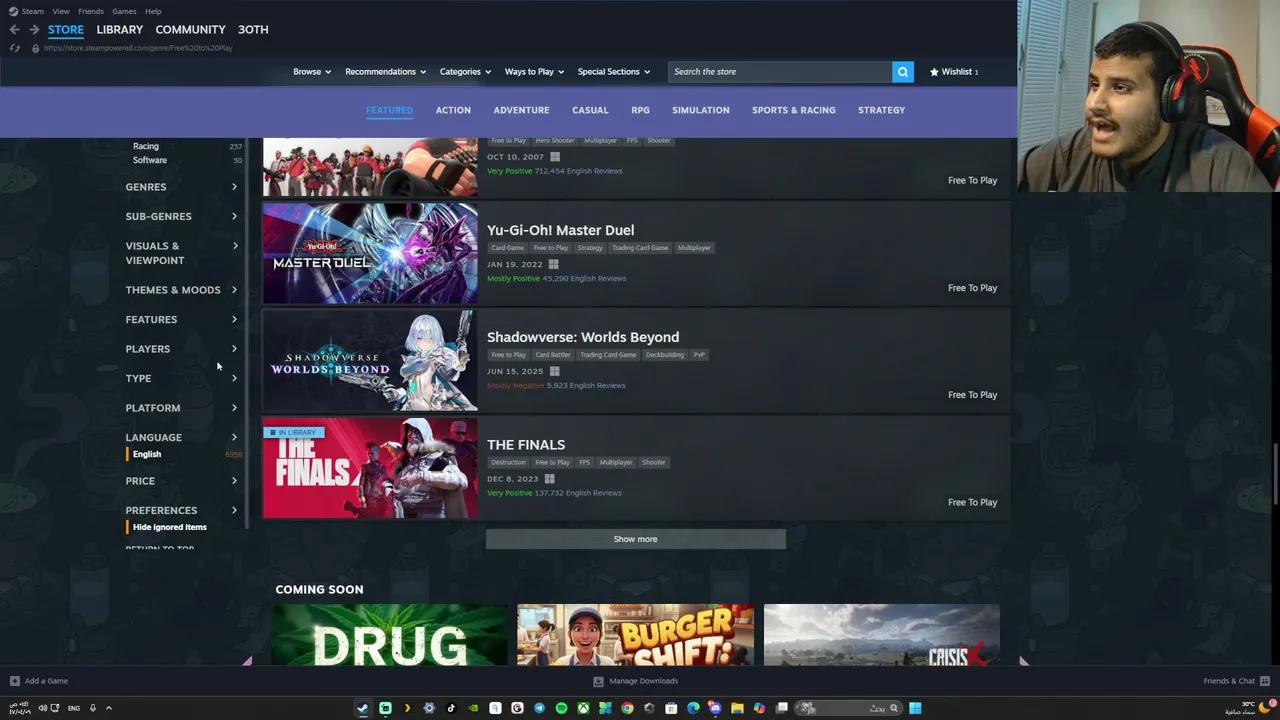Open the COMMUNITY section

tap(190, 30)
